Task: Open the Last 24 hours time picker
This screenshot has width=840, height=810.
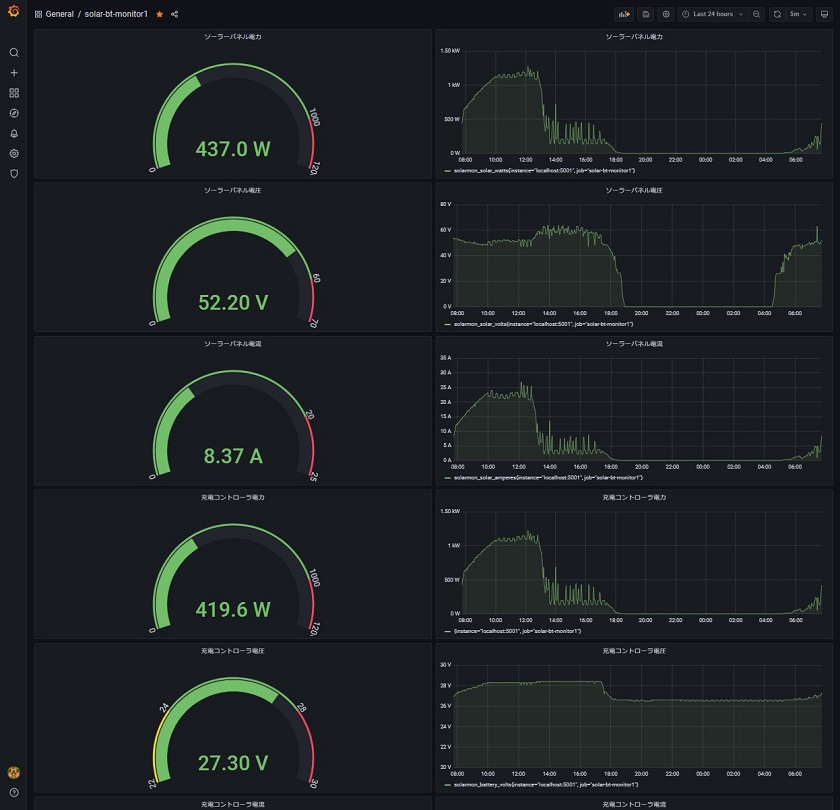Action: coord(712,14)
